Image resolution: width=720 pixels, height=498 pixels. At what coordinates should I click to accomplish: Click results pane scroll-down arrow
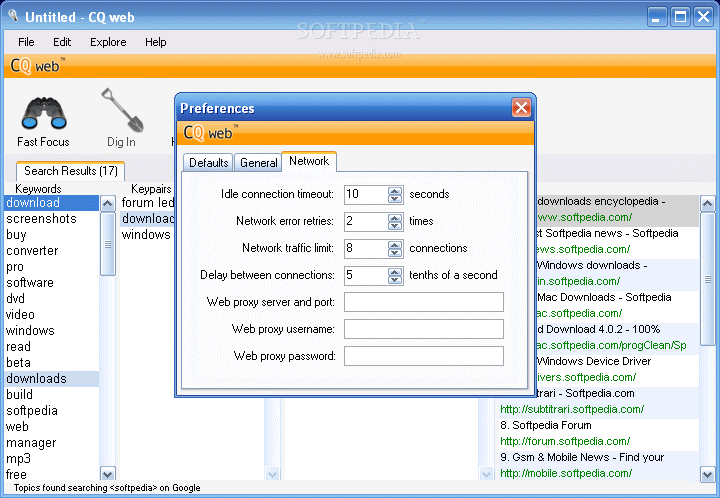tap(707, 474)
